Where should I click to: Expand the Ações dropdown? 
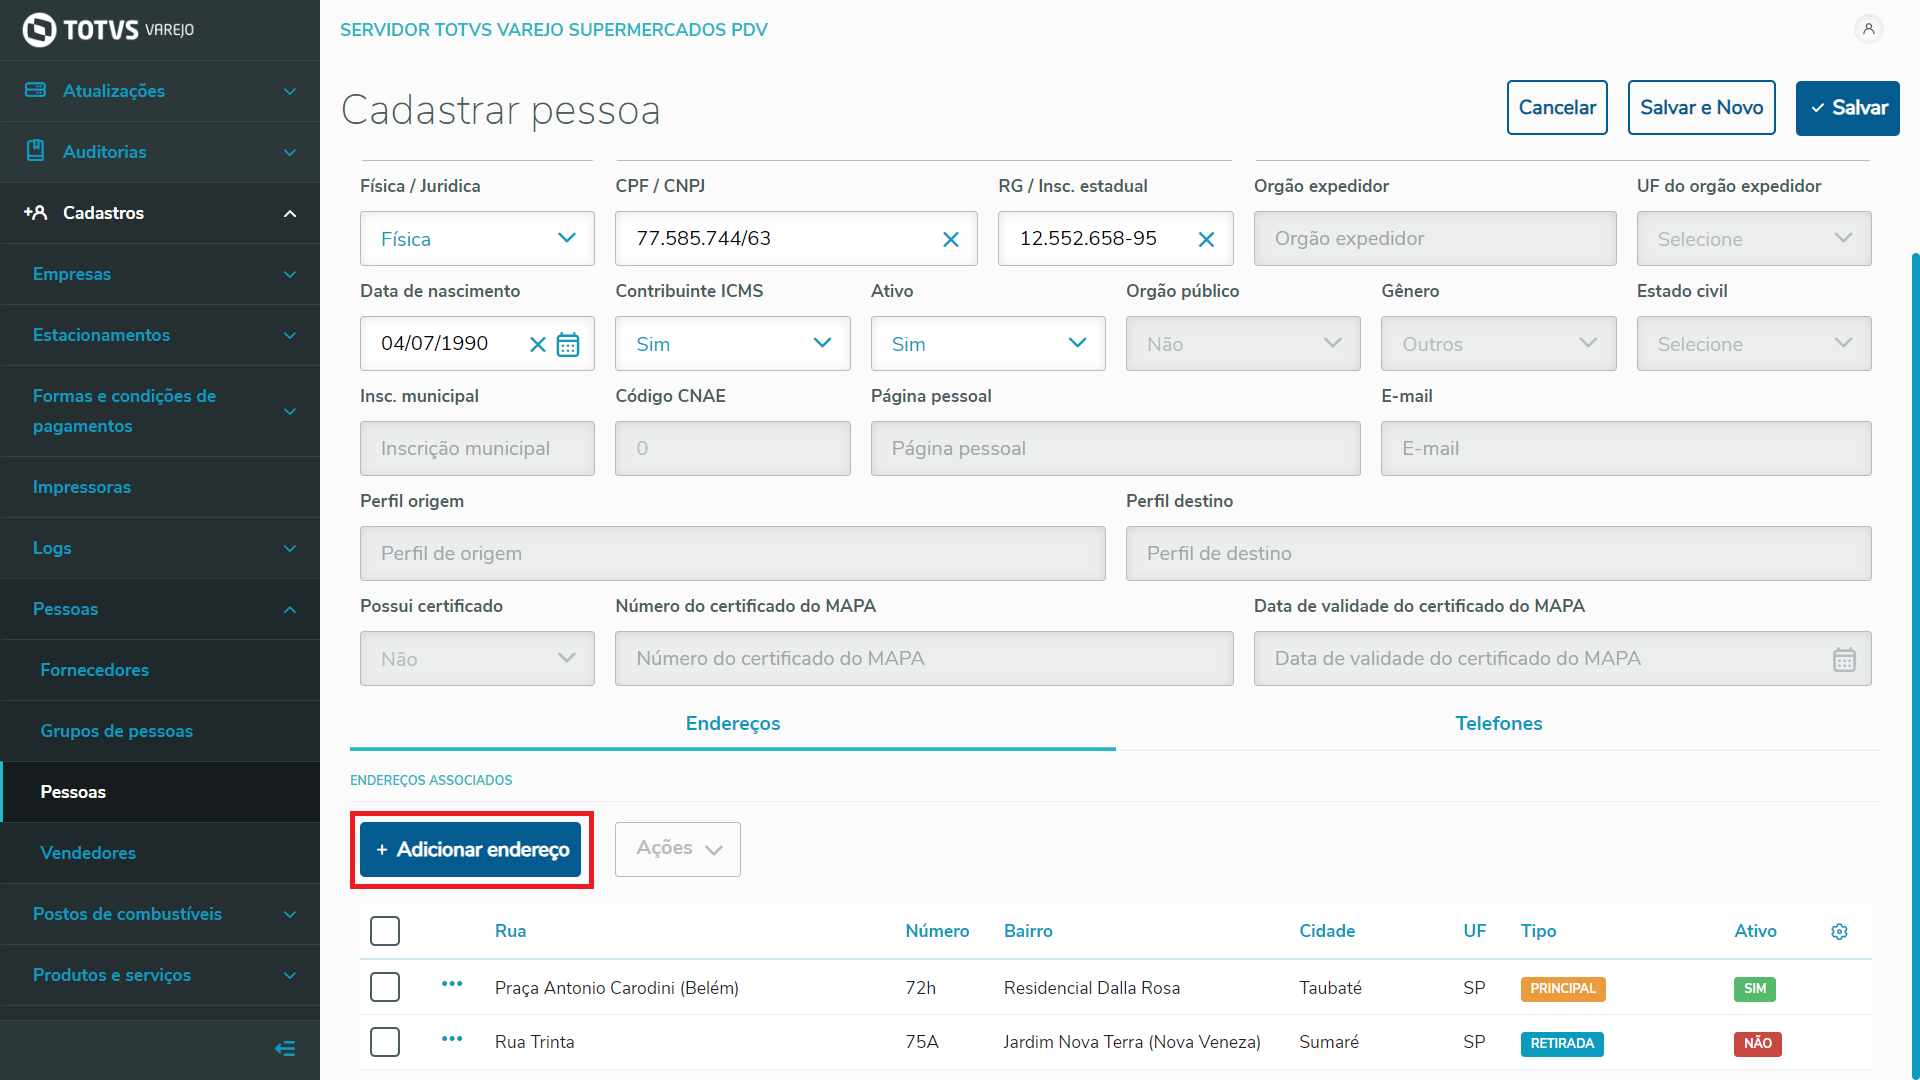(678, 849)
